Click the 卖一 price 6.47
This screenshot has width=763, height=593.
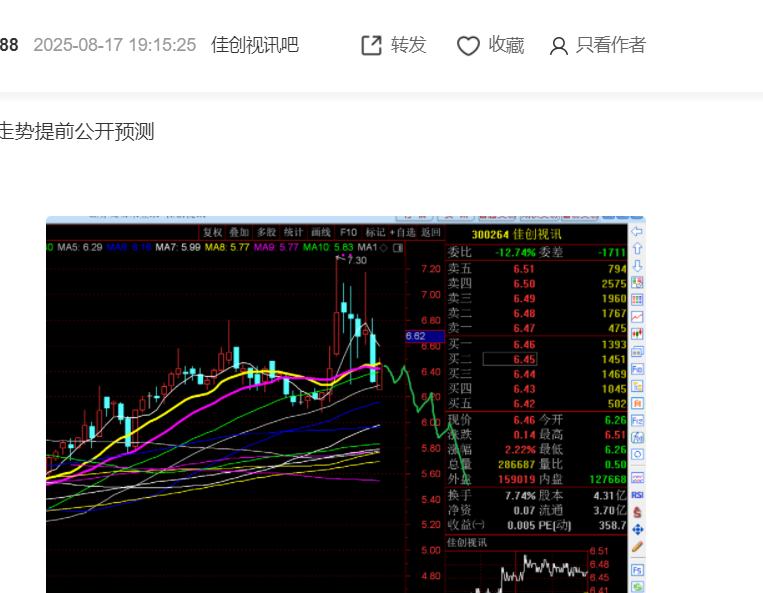[524, 328]
